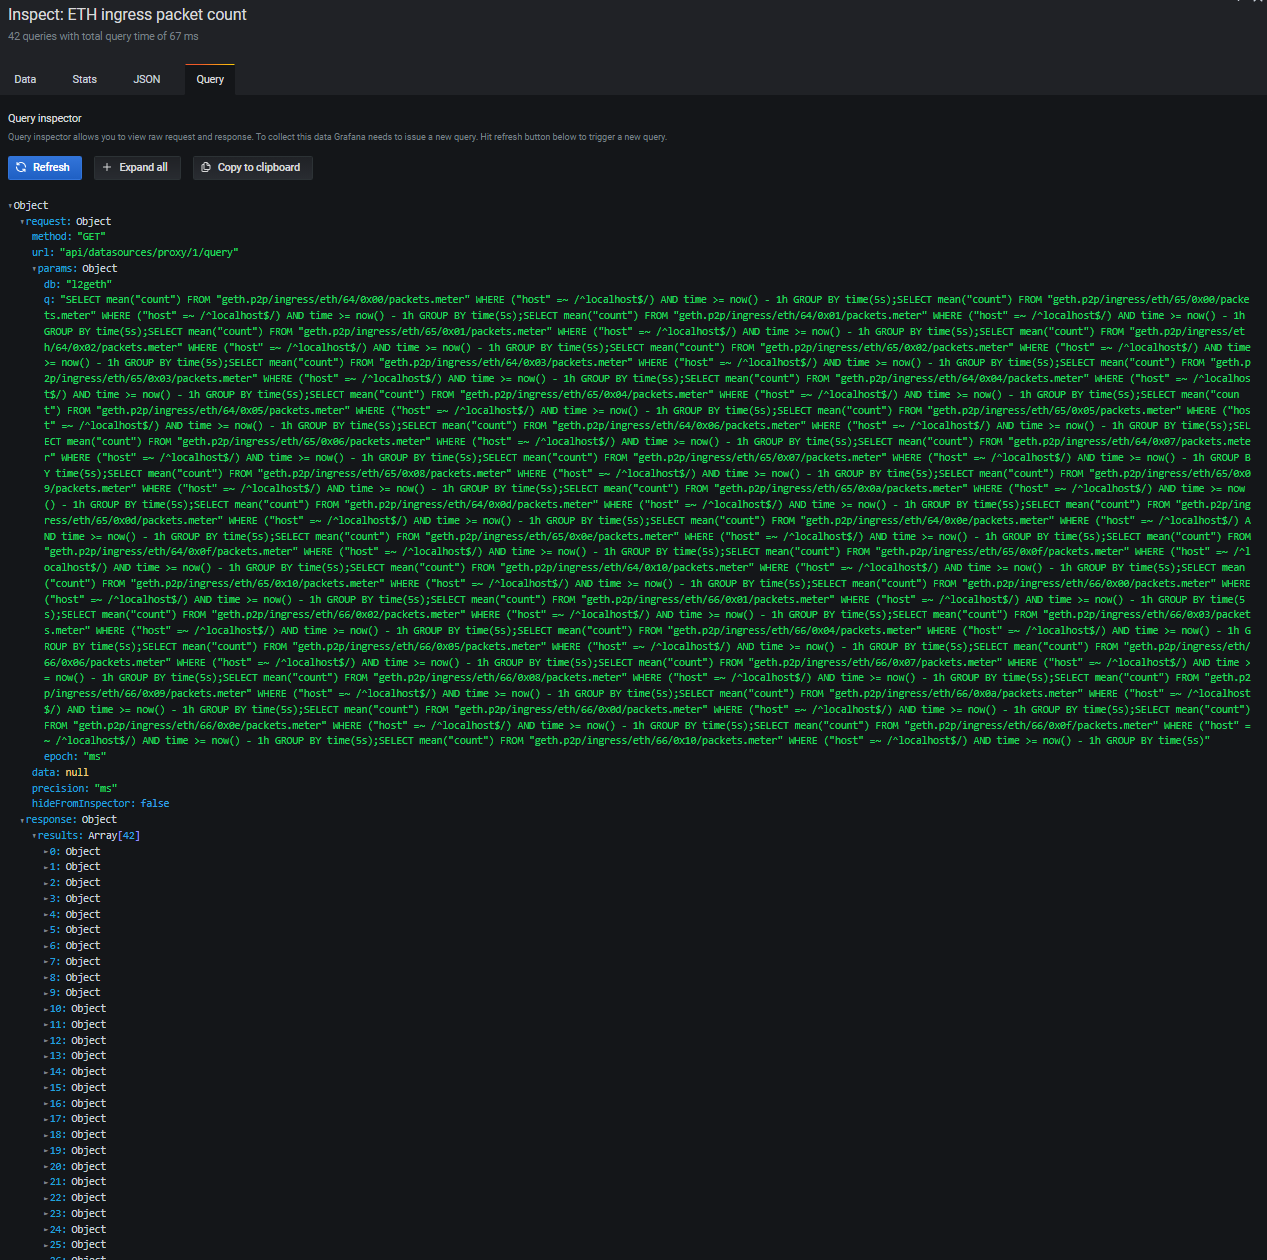Viewport: 1267px width, 1260px height.
Task: Expand object 10 under results
Action: click(46, 1008)
